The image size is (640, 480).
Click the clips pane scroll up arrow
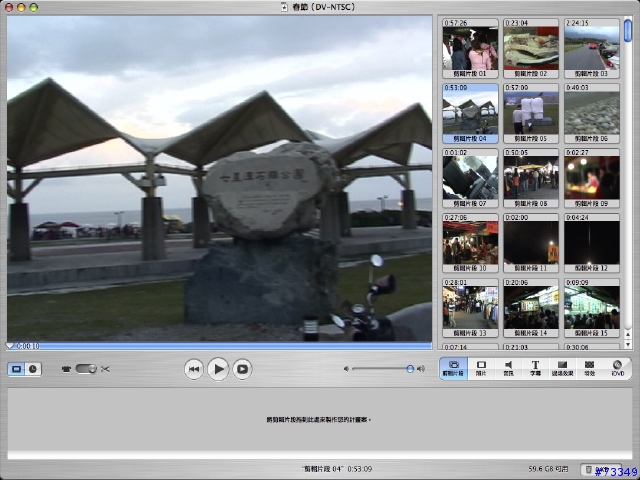tap(628, 335)
